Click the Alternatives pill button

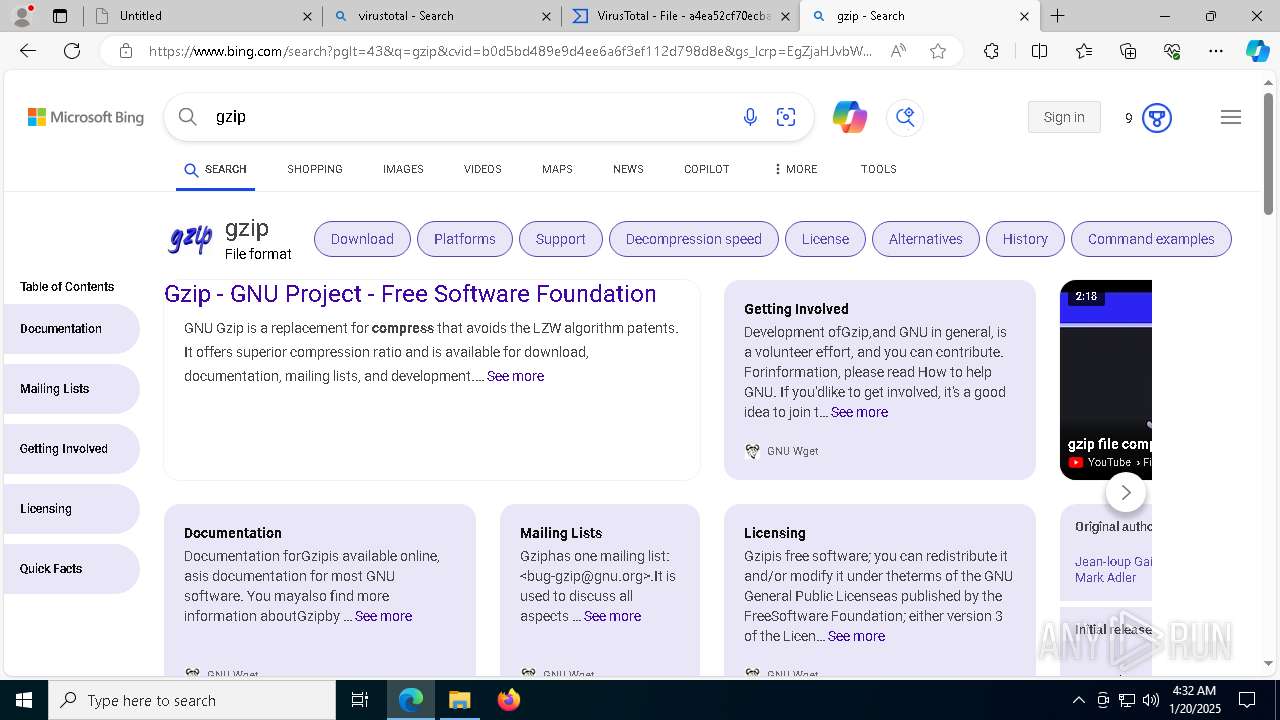tap(926, 239)
